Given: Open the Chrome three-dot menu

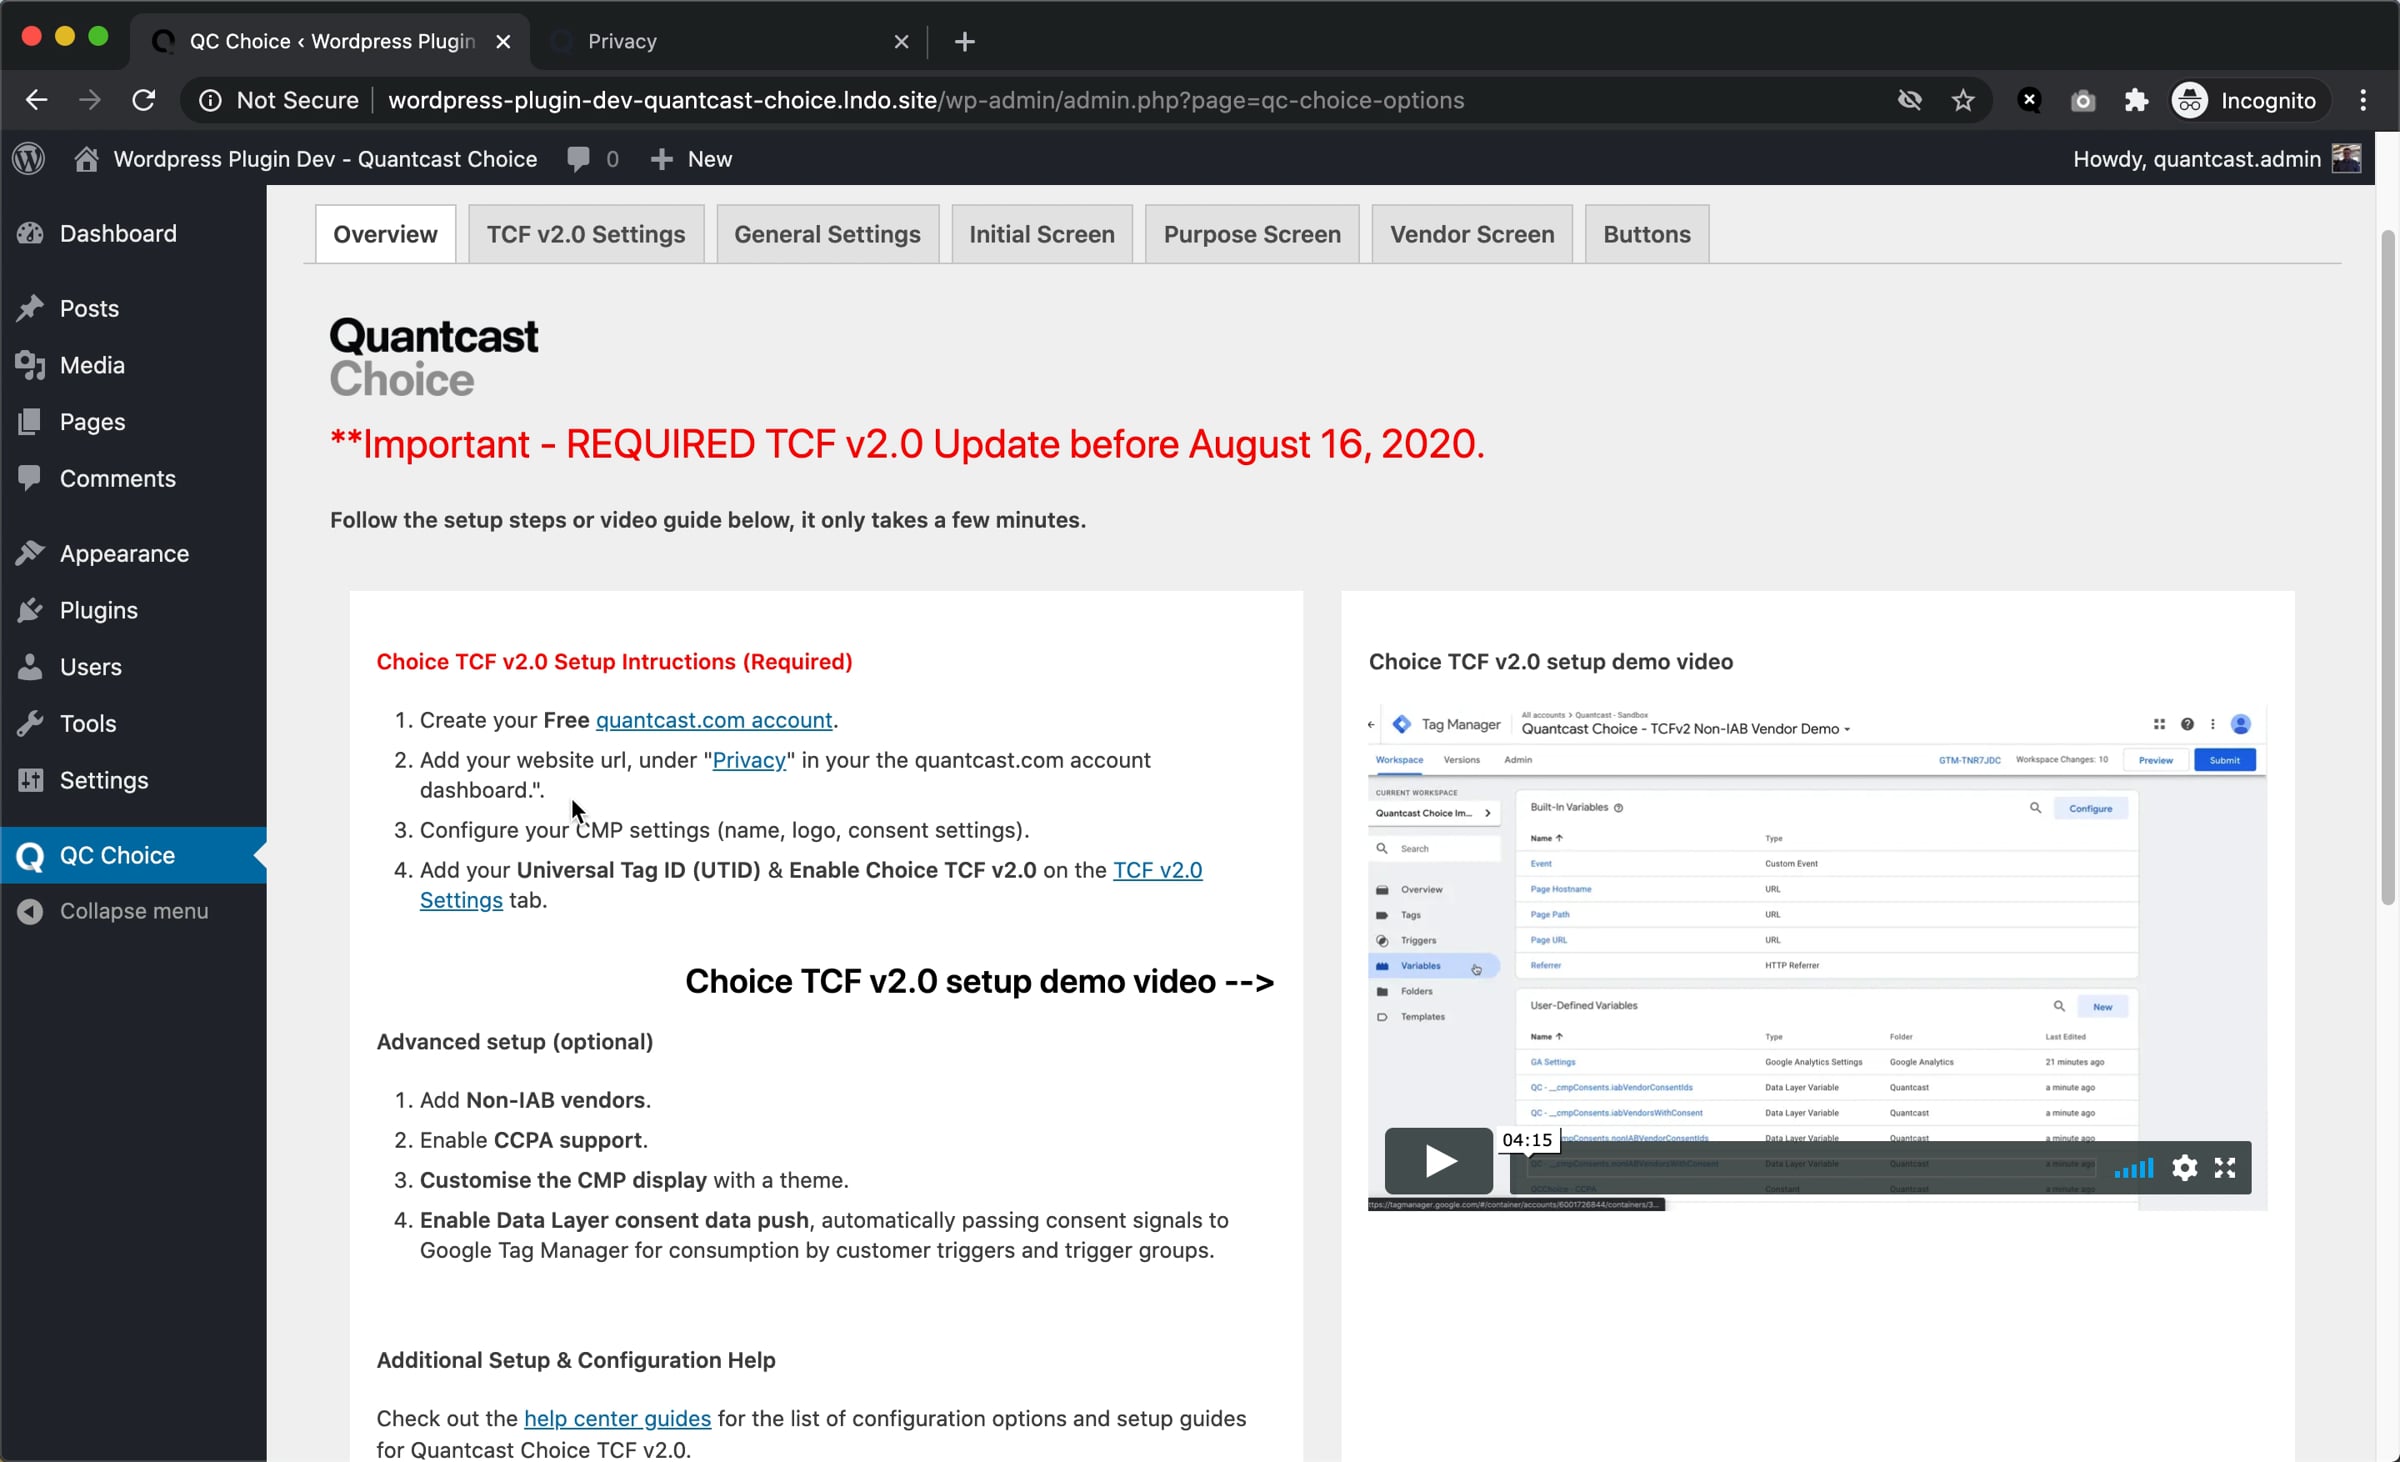Looking at the screenshot, I should pos(2364,100).
